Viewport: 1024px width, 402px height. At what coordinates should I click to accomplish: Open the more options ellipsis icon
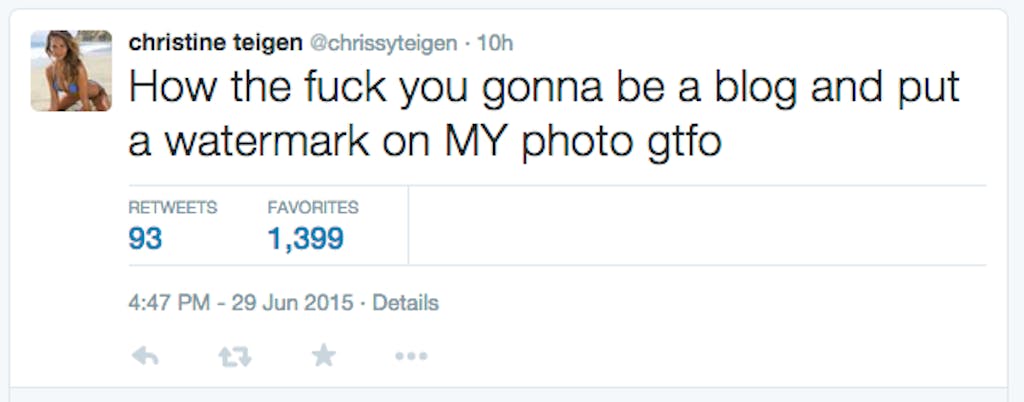click(411, 356)
